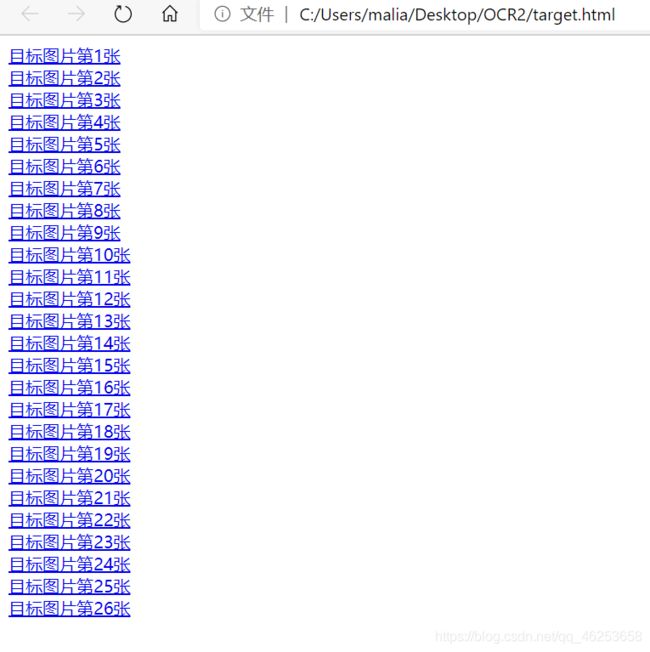
Task: Open link 目标图片第7张
Action: tap(64, 189)
